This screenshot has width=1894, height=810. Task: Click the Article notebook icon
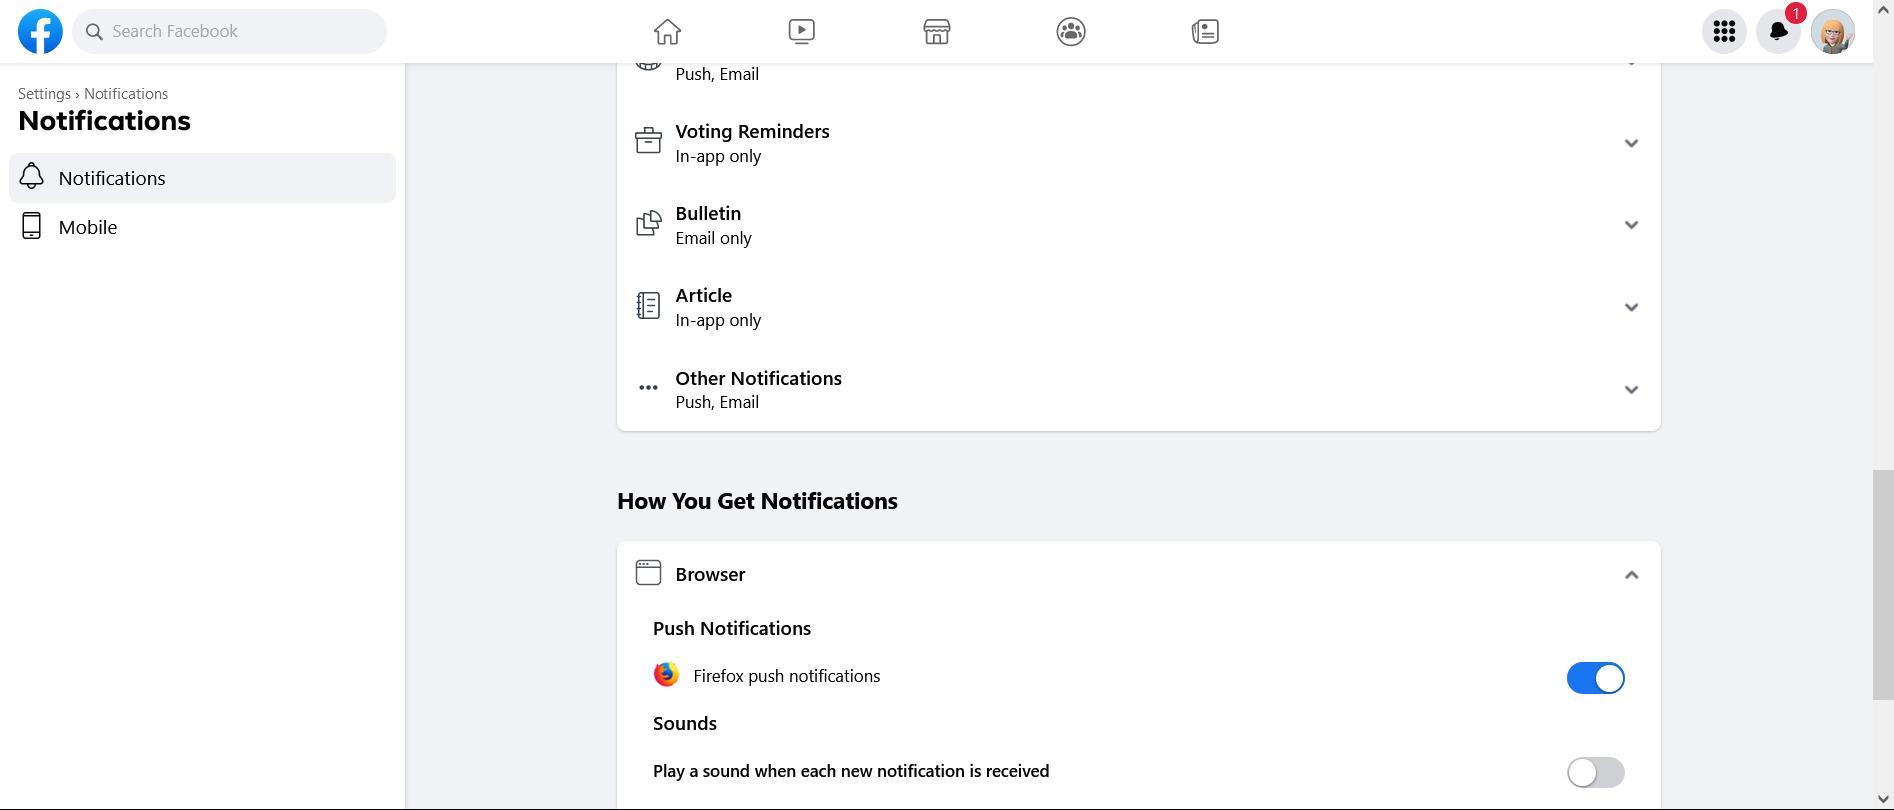tap(648, 305)
